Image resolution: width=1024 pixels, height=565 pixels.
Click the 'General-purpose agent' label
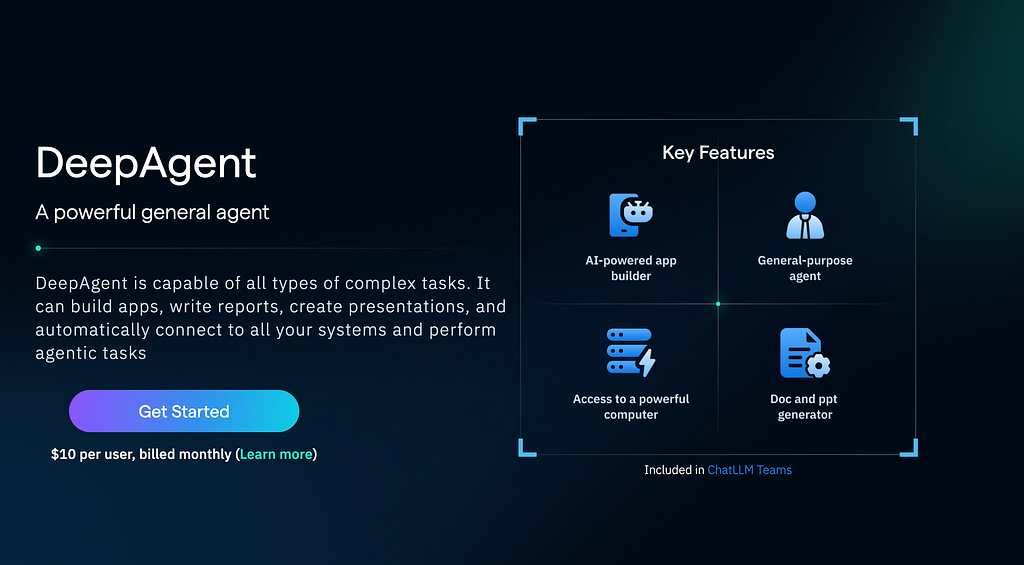coord(805,268)
